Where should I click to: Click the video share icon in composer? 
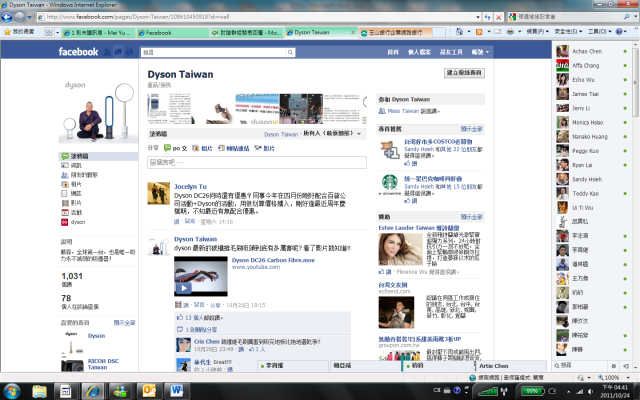[x=258, y=148]
